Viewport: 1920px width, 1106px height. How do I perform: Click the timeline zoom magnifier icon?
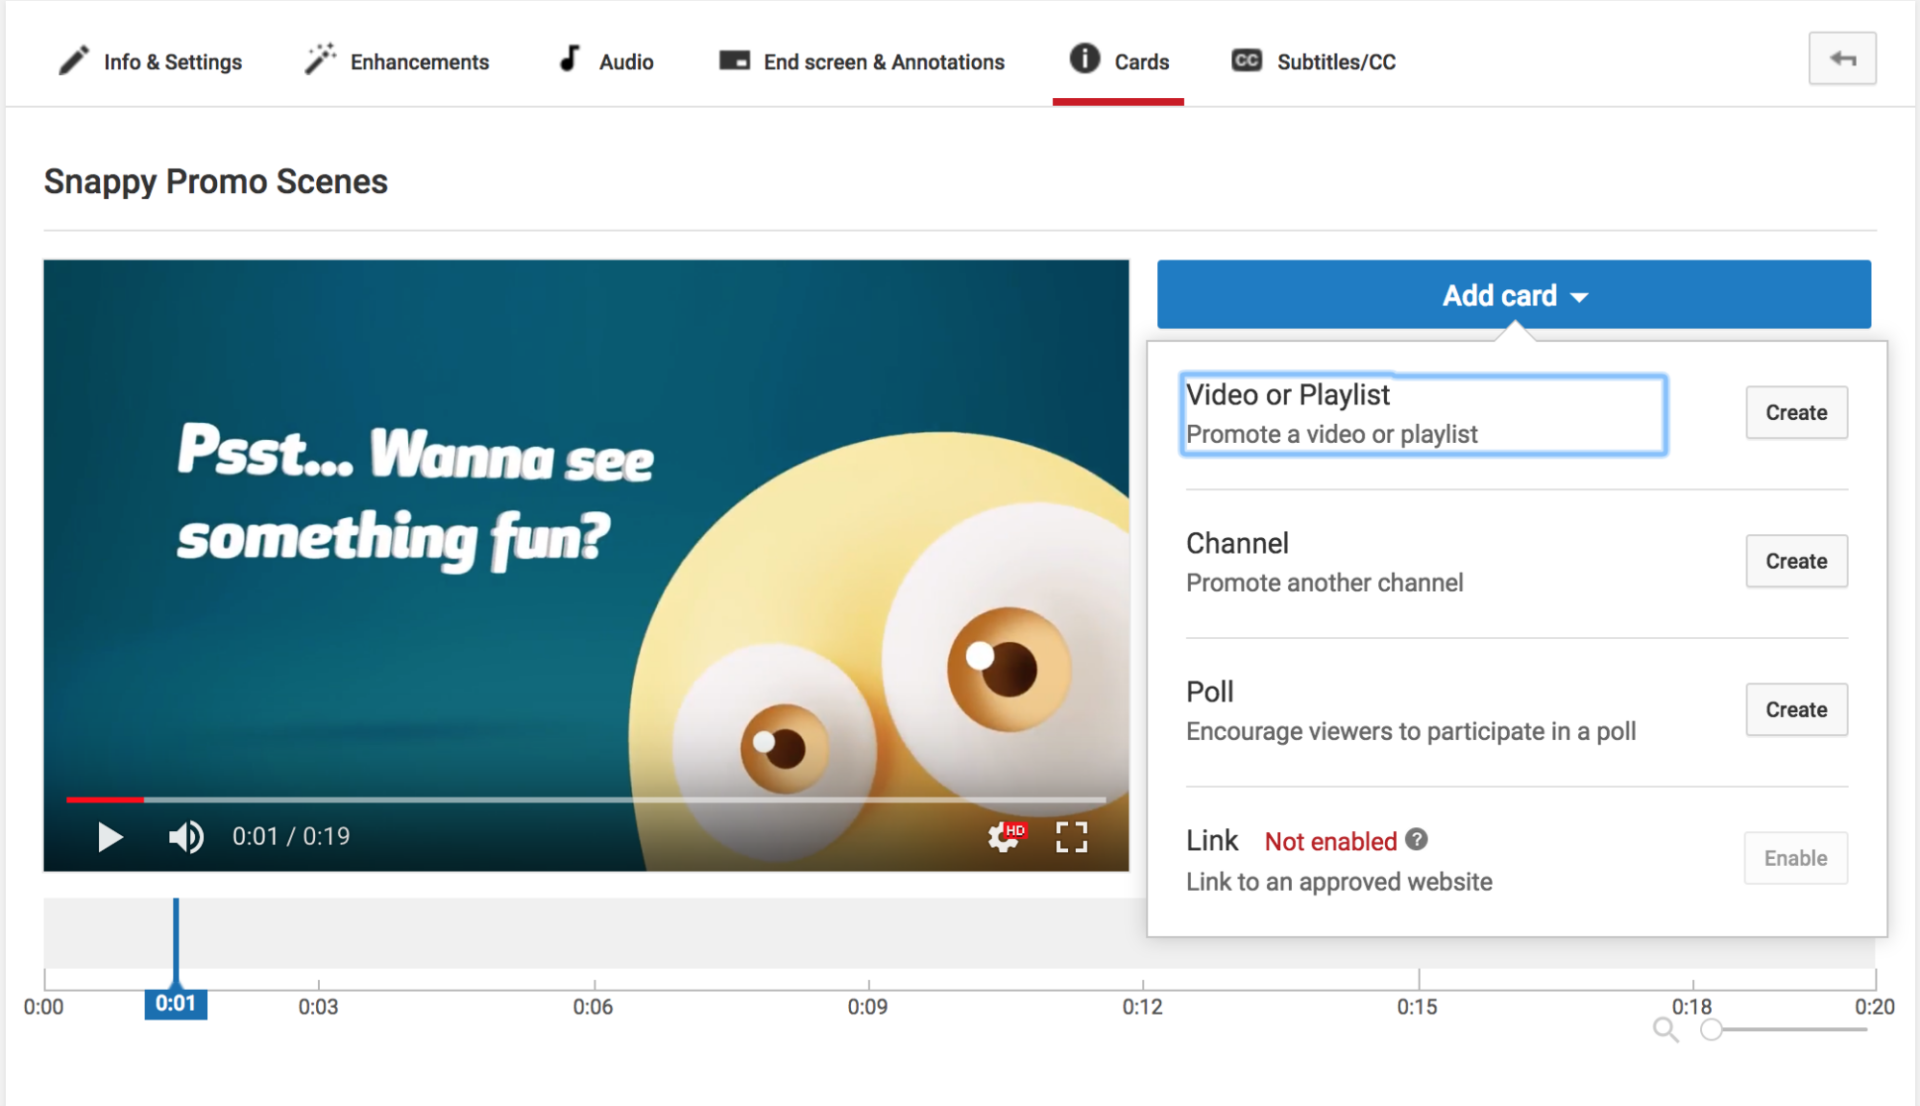[1665, 1029]
